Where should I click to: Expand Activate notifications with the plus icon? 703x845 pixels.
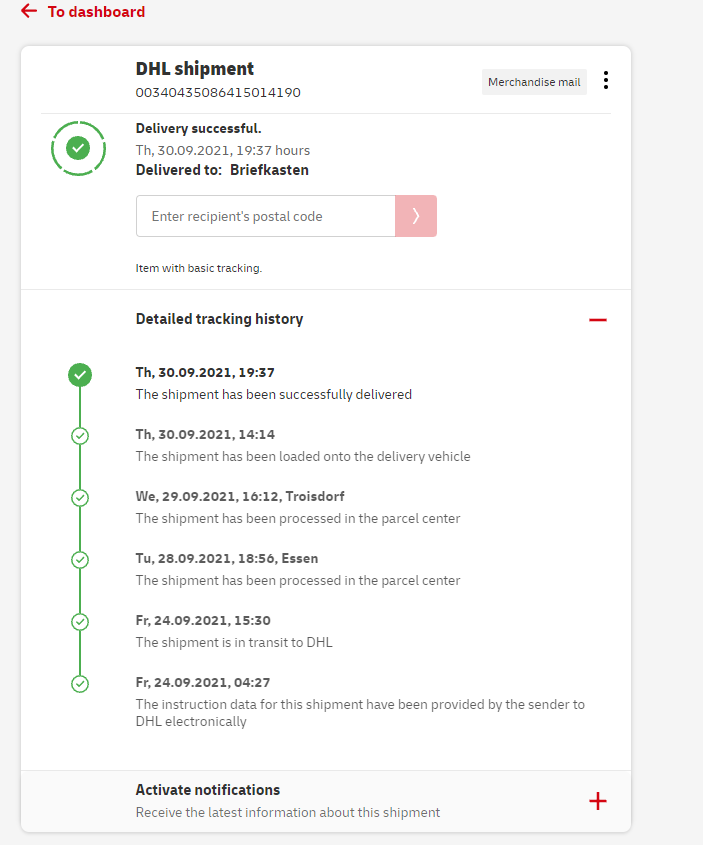tap(598, 801)
